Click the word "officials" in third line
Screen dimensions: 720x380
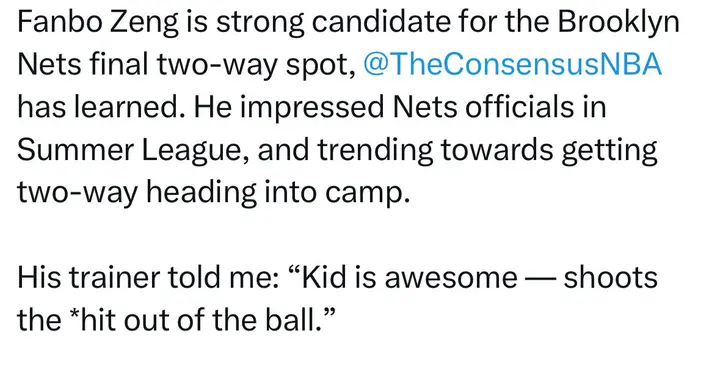(519, 106)
